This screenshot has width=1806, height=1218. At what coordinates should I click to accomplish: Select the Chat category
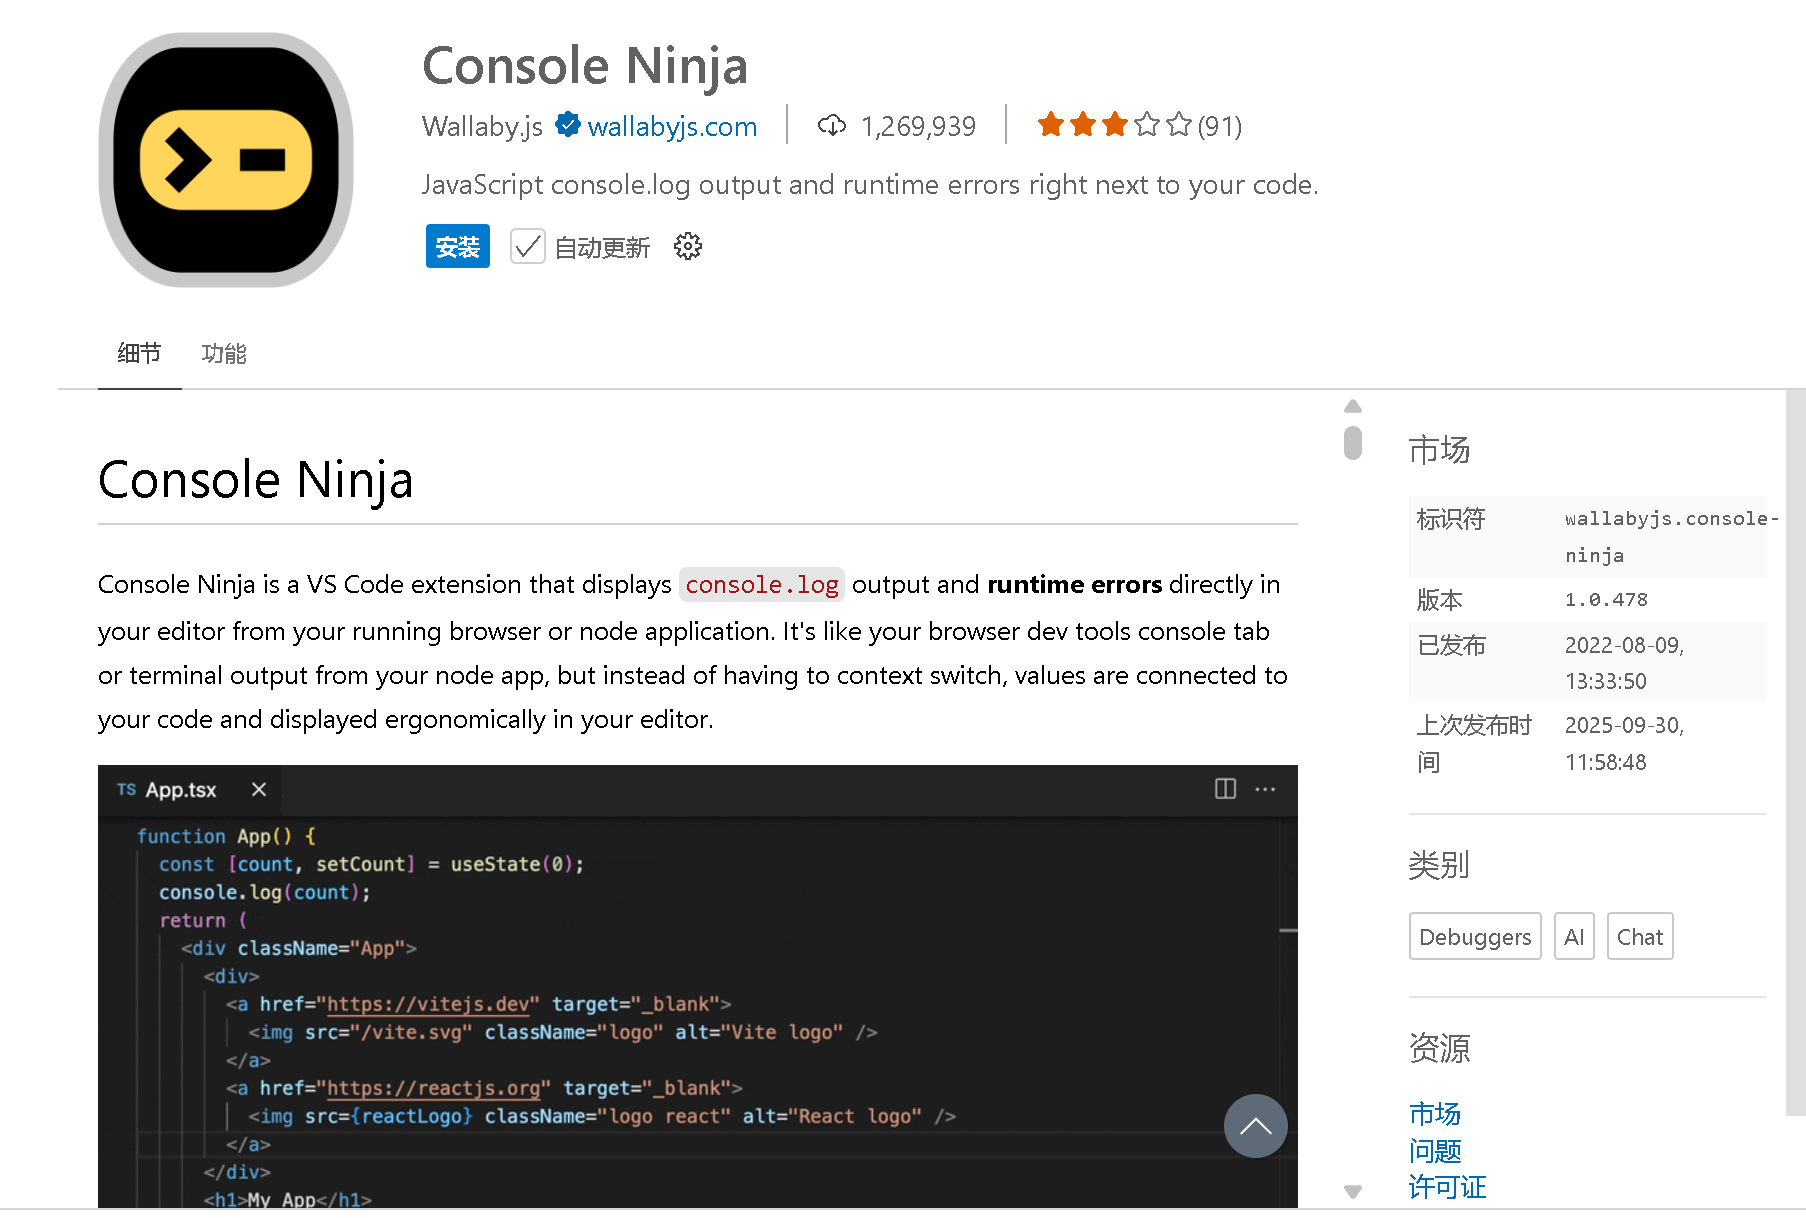[1639, 936]
